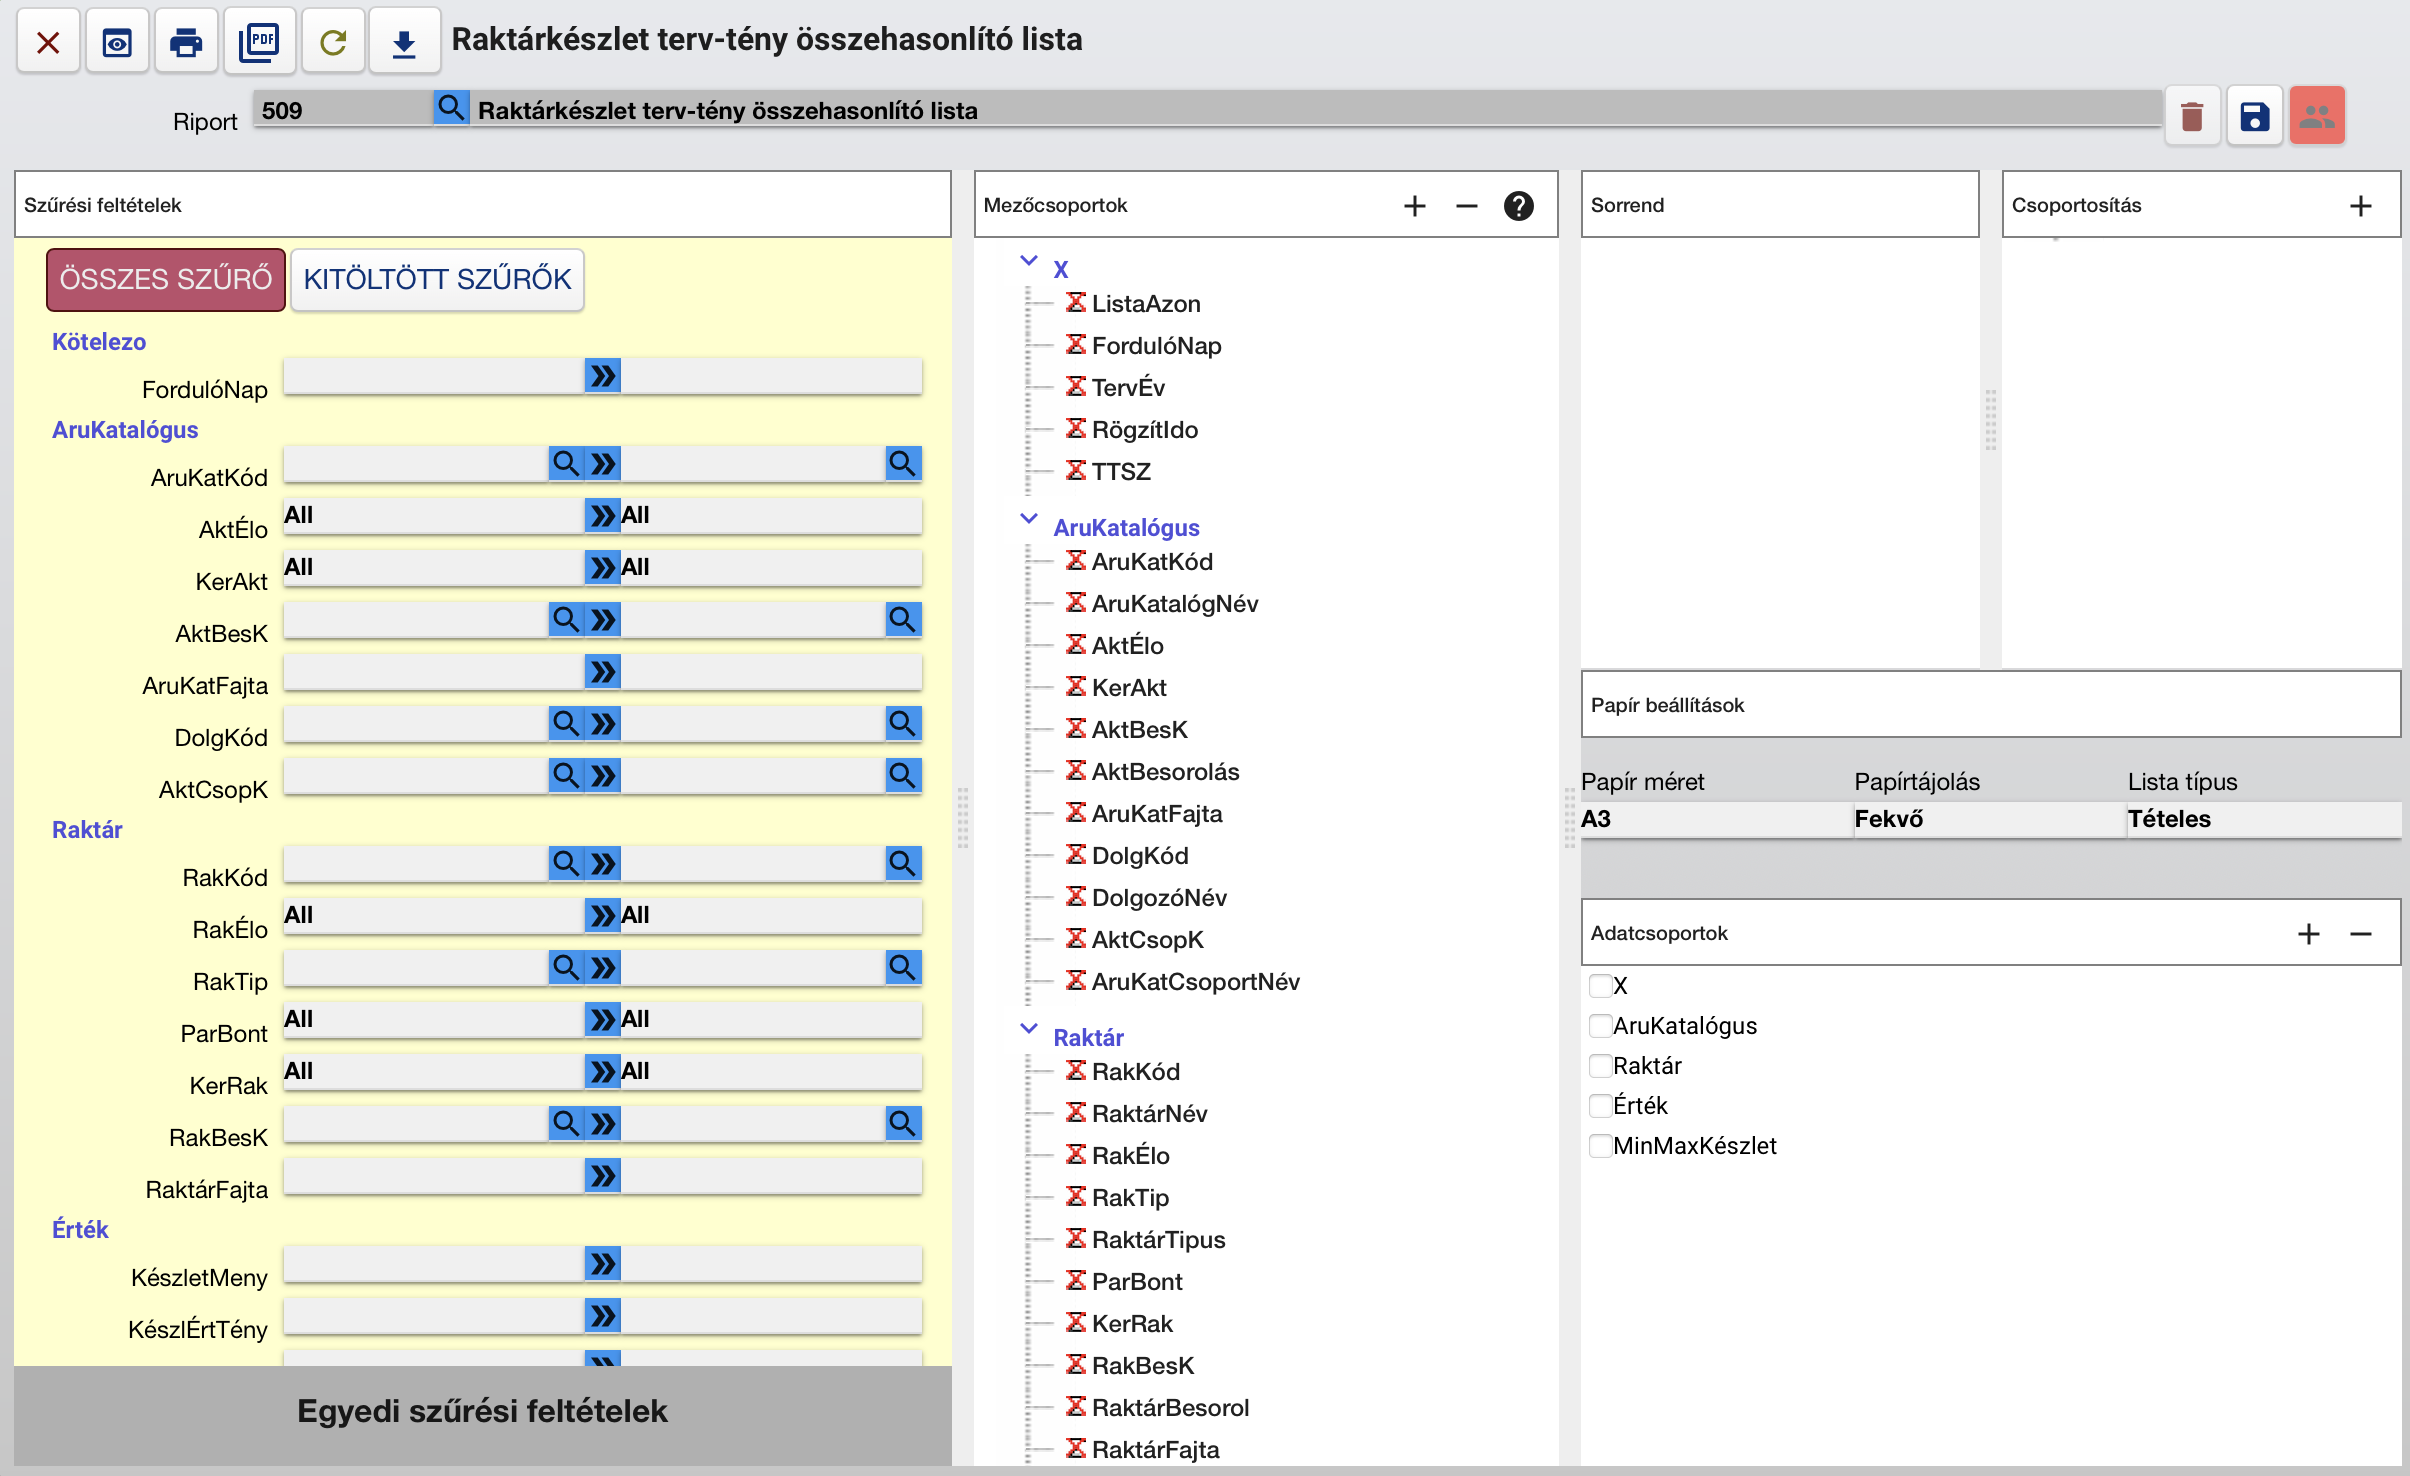Add a data group with Adatcsoportok plus
The height and width of the screenshot is (1476, 2410).
[x=2308, y=934]
